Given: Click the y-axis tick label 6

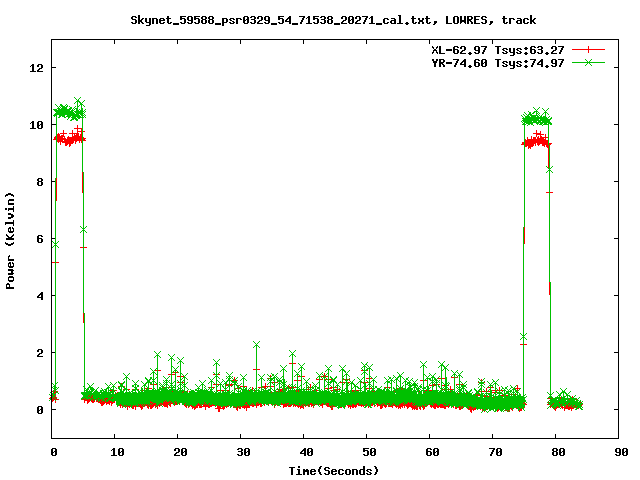Looking at the screenshot, I should [x=40, y=239].
